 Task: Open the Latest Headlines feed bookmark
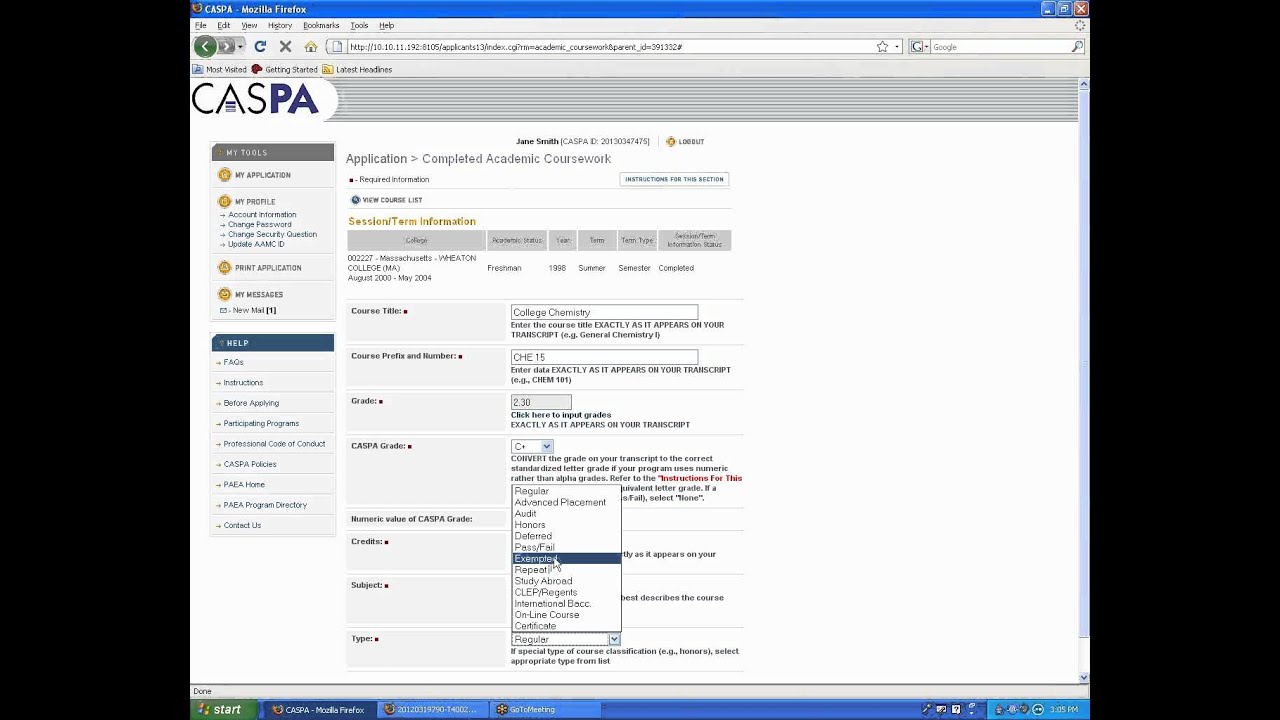[x=357, y=70]
